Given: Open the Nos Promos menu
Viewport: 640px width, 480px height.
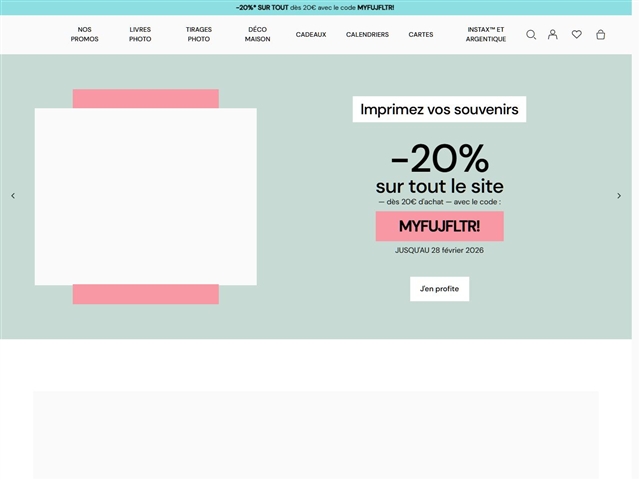Looking at the screenshot, I should click(x=85, y=34).
